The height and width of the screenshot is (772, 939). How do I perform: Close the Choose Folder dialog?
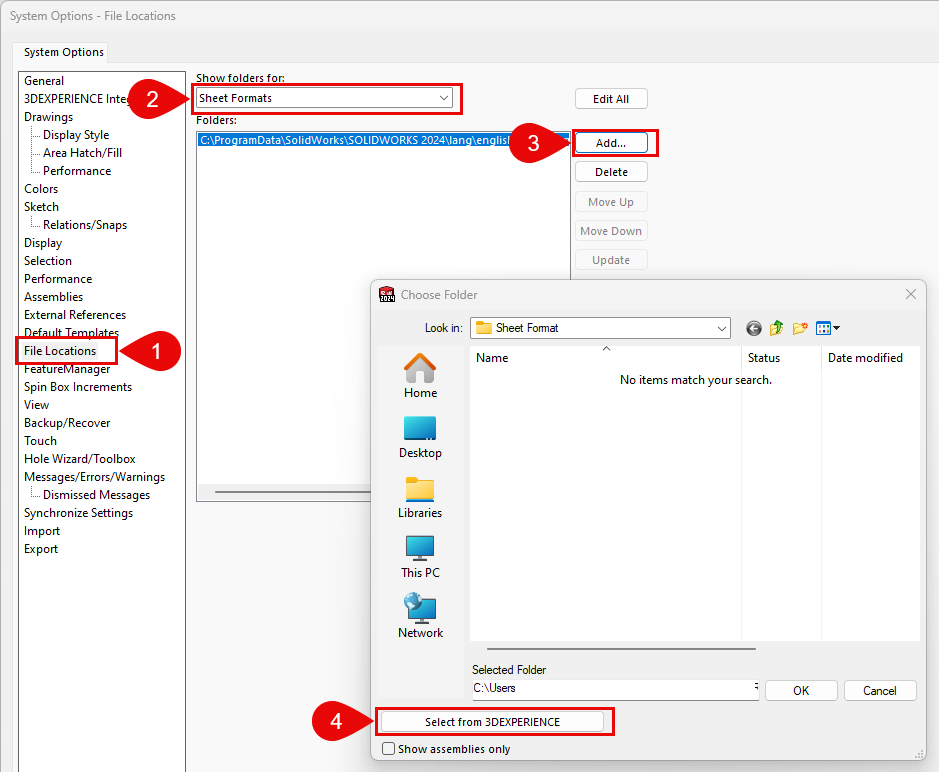point(911,294)
